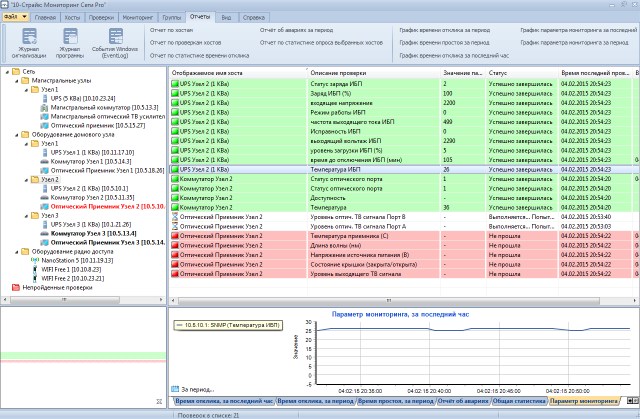The height and width of the screenshot is (419, 640).
Task: Click the UPS (5 КВа) device icon
Action: click(45, 98)
